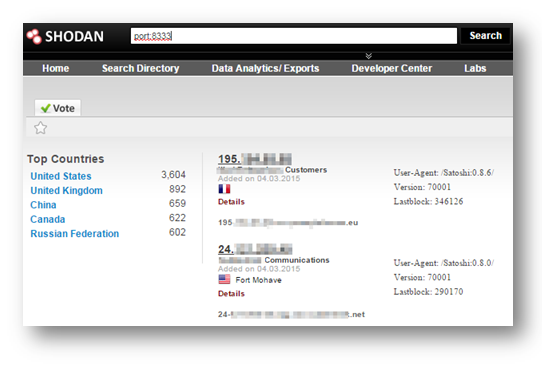Open Data Analytics/ Exports menu item

click(x=265, y=68)
